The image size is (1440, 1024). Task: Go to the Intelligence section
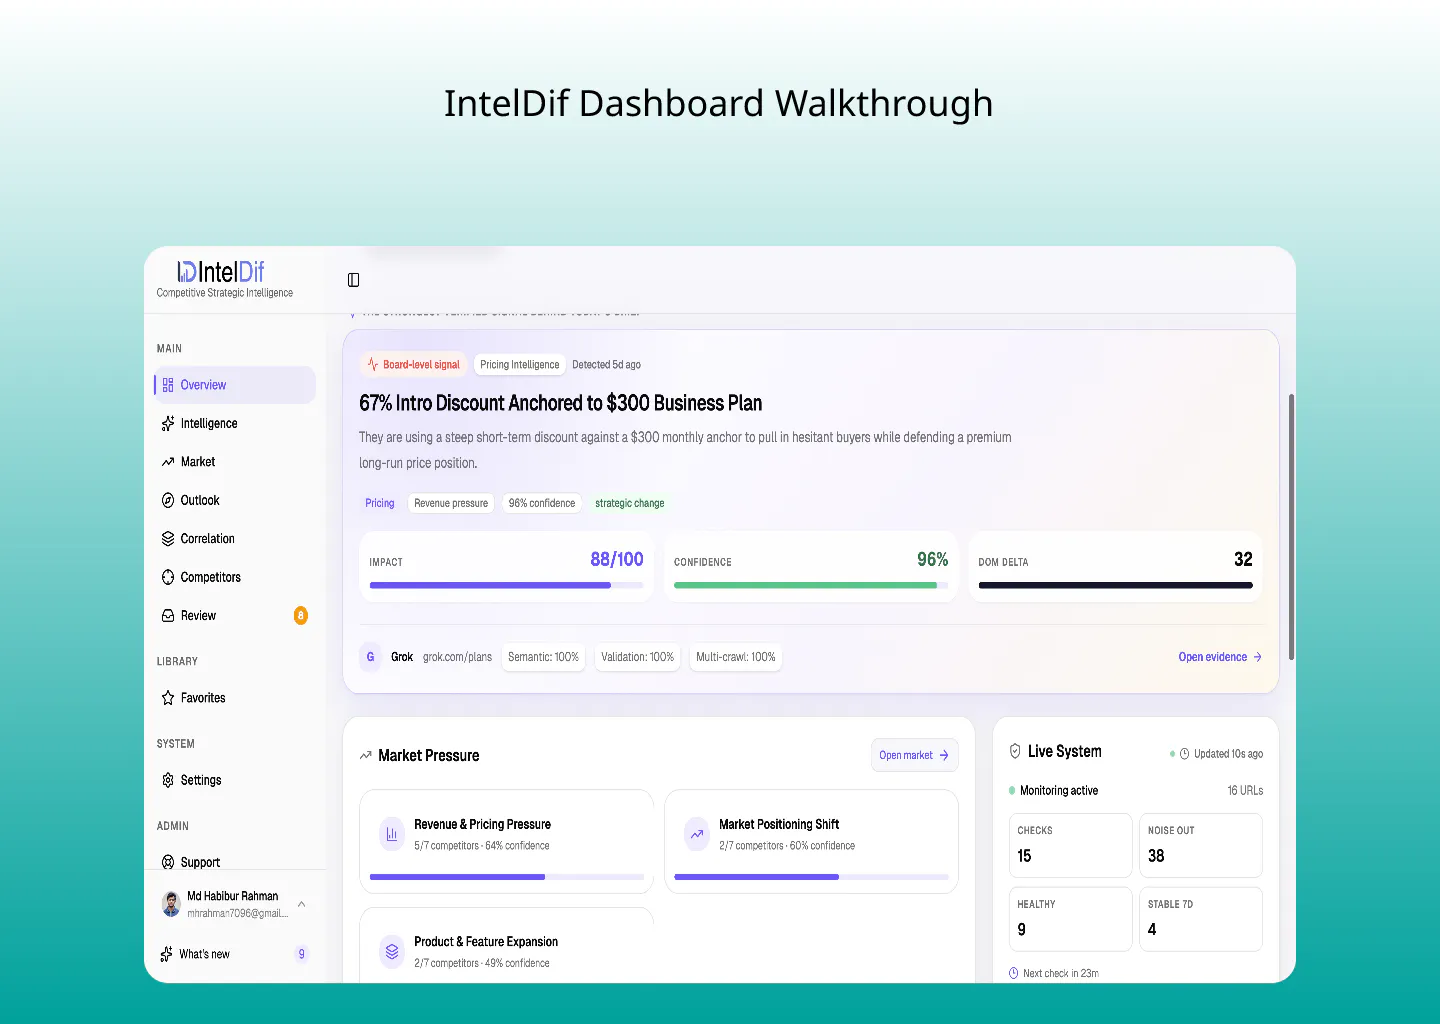(x=235, y=424)
